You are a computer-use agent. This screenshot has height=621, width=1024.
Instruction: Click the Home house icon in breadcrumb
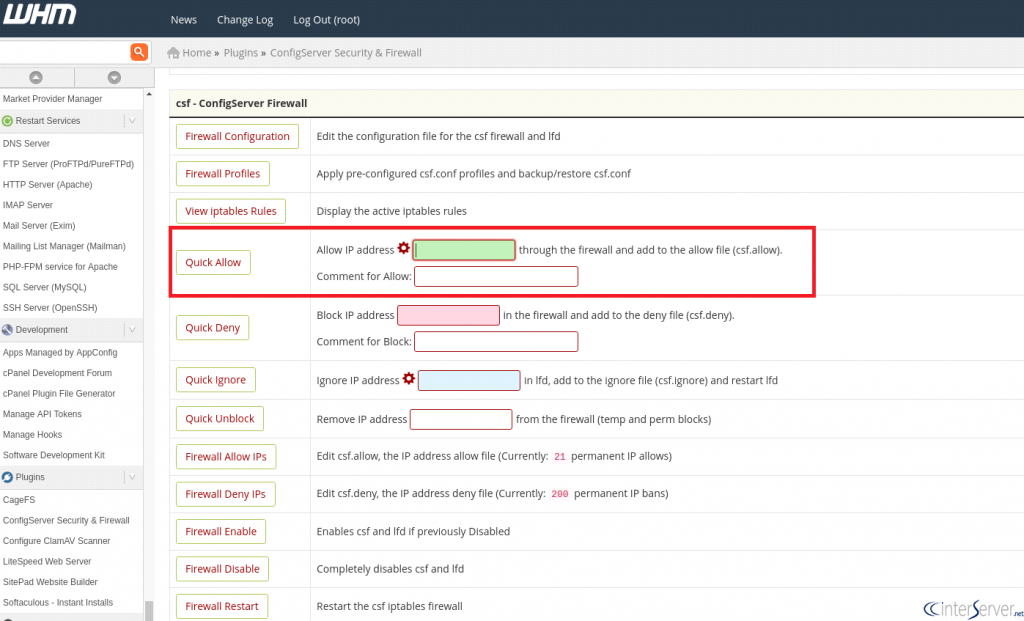(x=173, y=53)
